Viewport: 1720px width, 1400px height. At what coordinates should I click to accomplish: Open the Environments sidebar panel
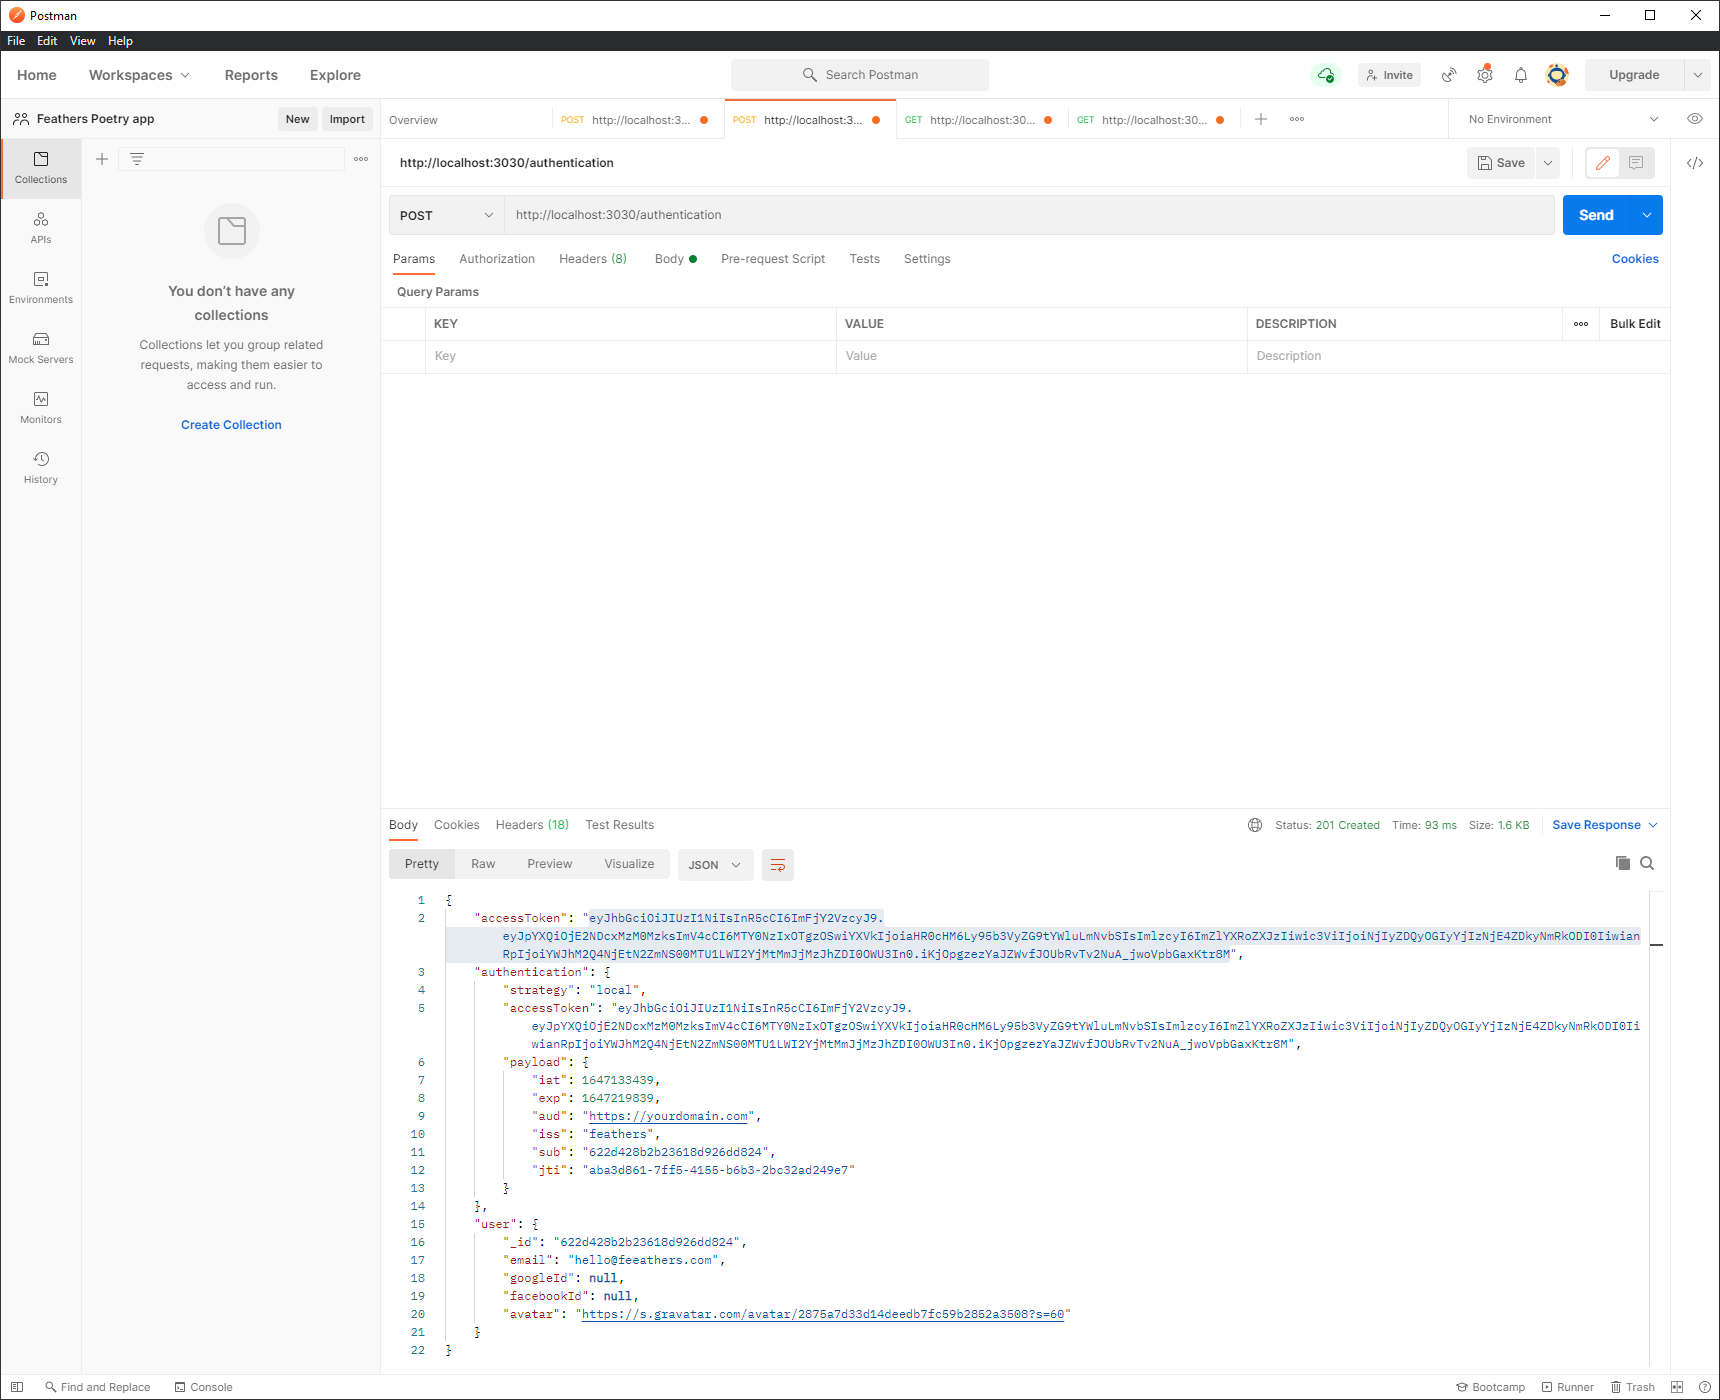[x=41, y=288]
